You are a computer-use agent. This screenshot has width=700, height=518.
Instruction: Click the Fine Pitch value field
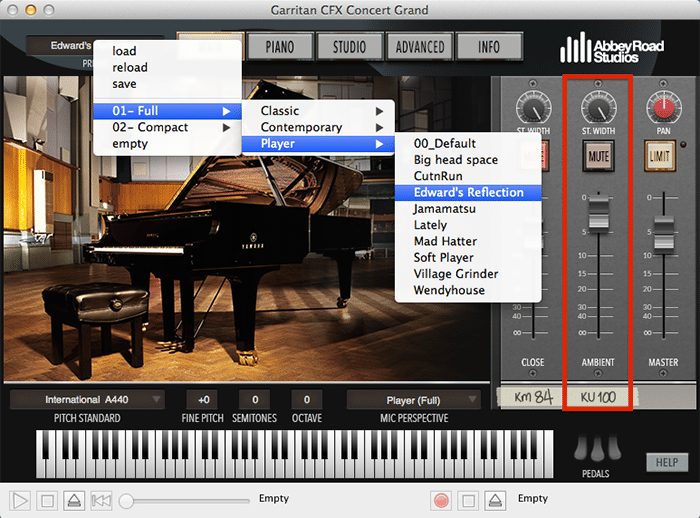[x=204, y=400]
